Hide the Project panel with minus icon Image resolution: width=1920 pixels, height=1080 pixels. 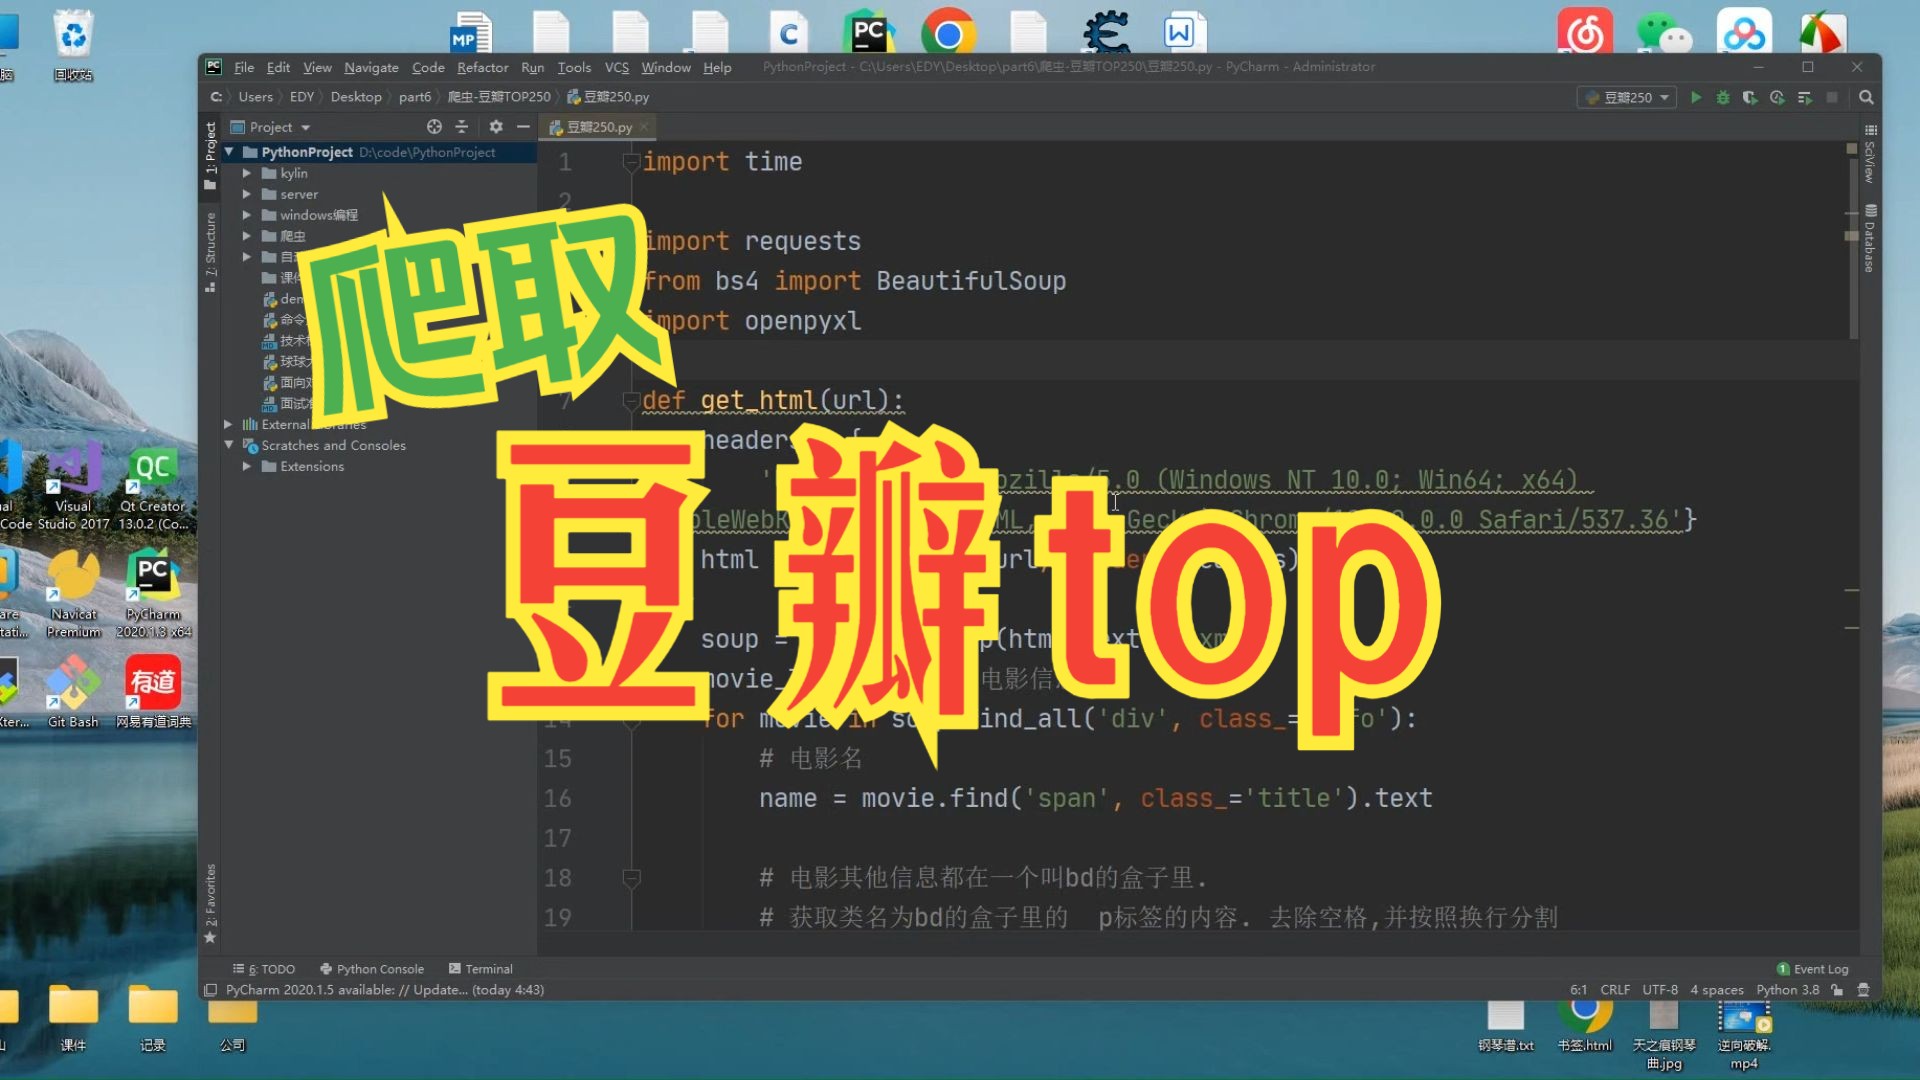(523, 127)
